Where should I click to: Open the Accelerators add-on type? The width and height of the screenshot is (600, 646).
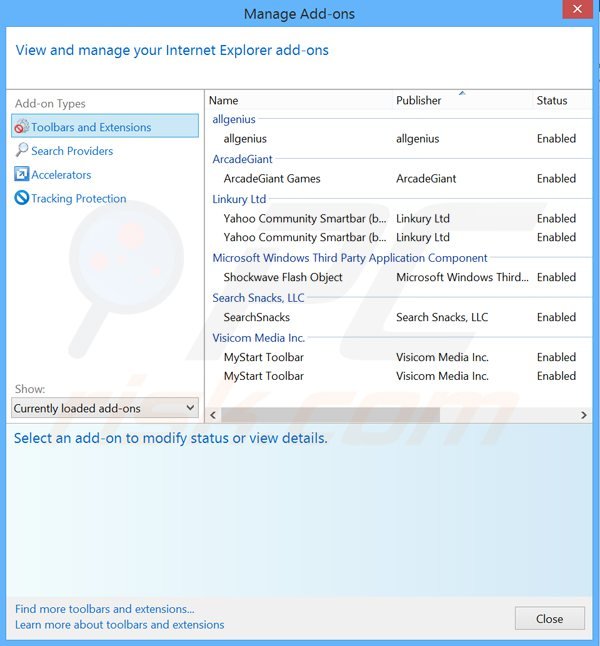(61, 175)
